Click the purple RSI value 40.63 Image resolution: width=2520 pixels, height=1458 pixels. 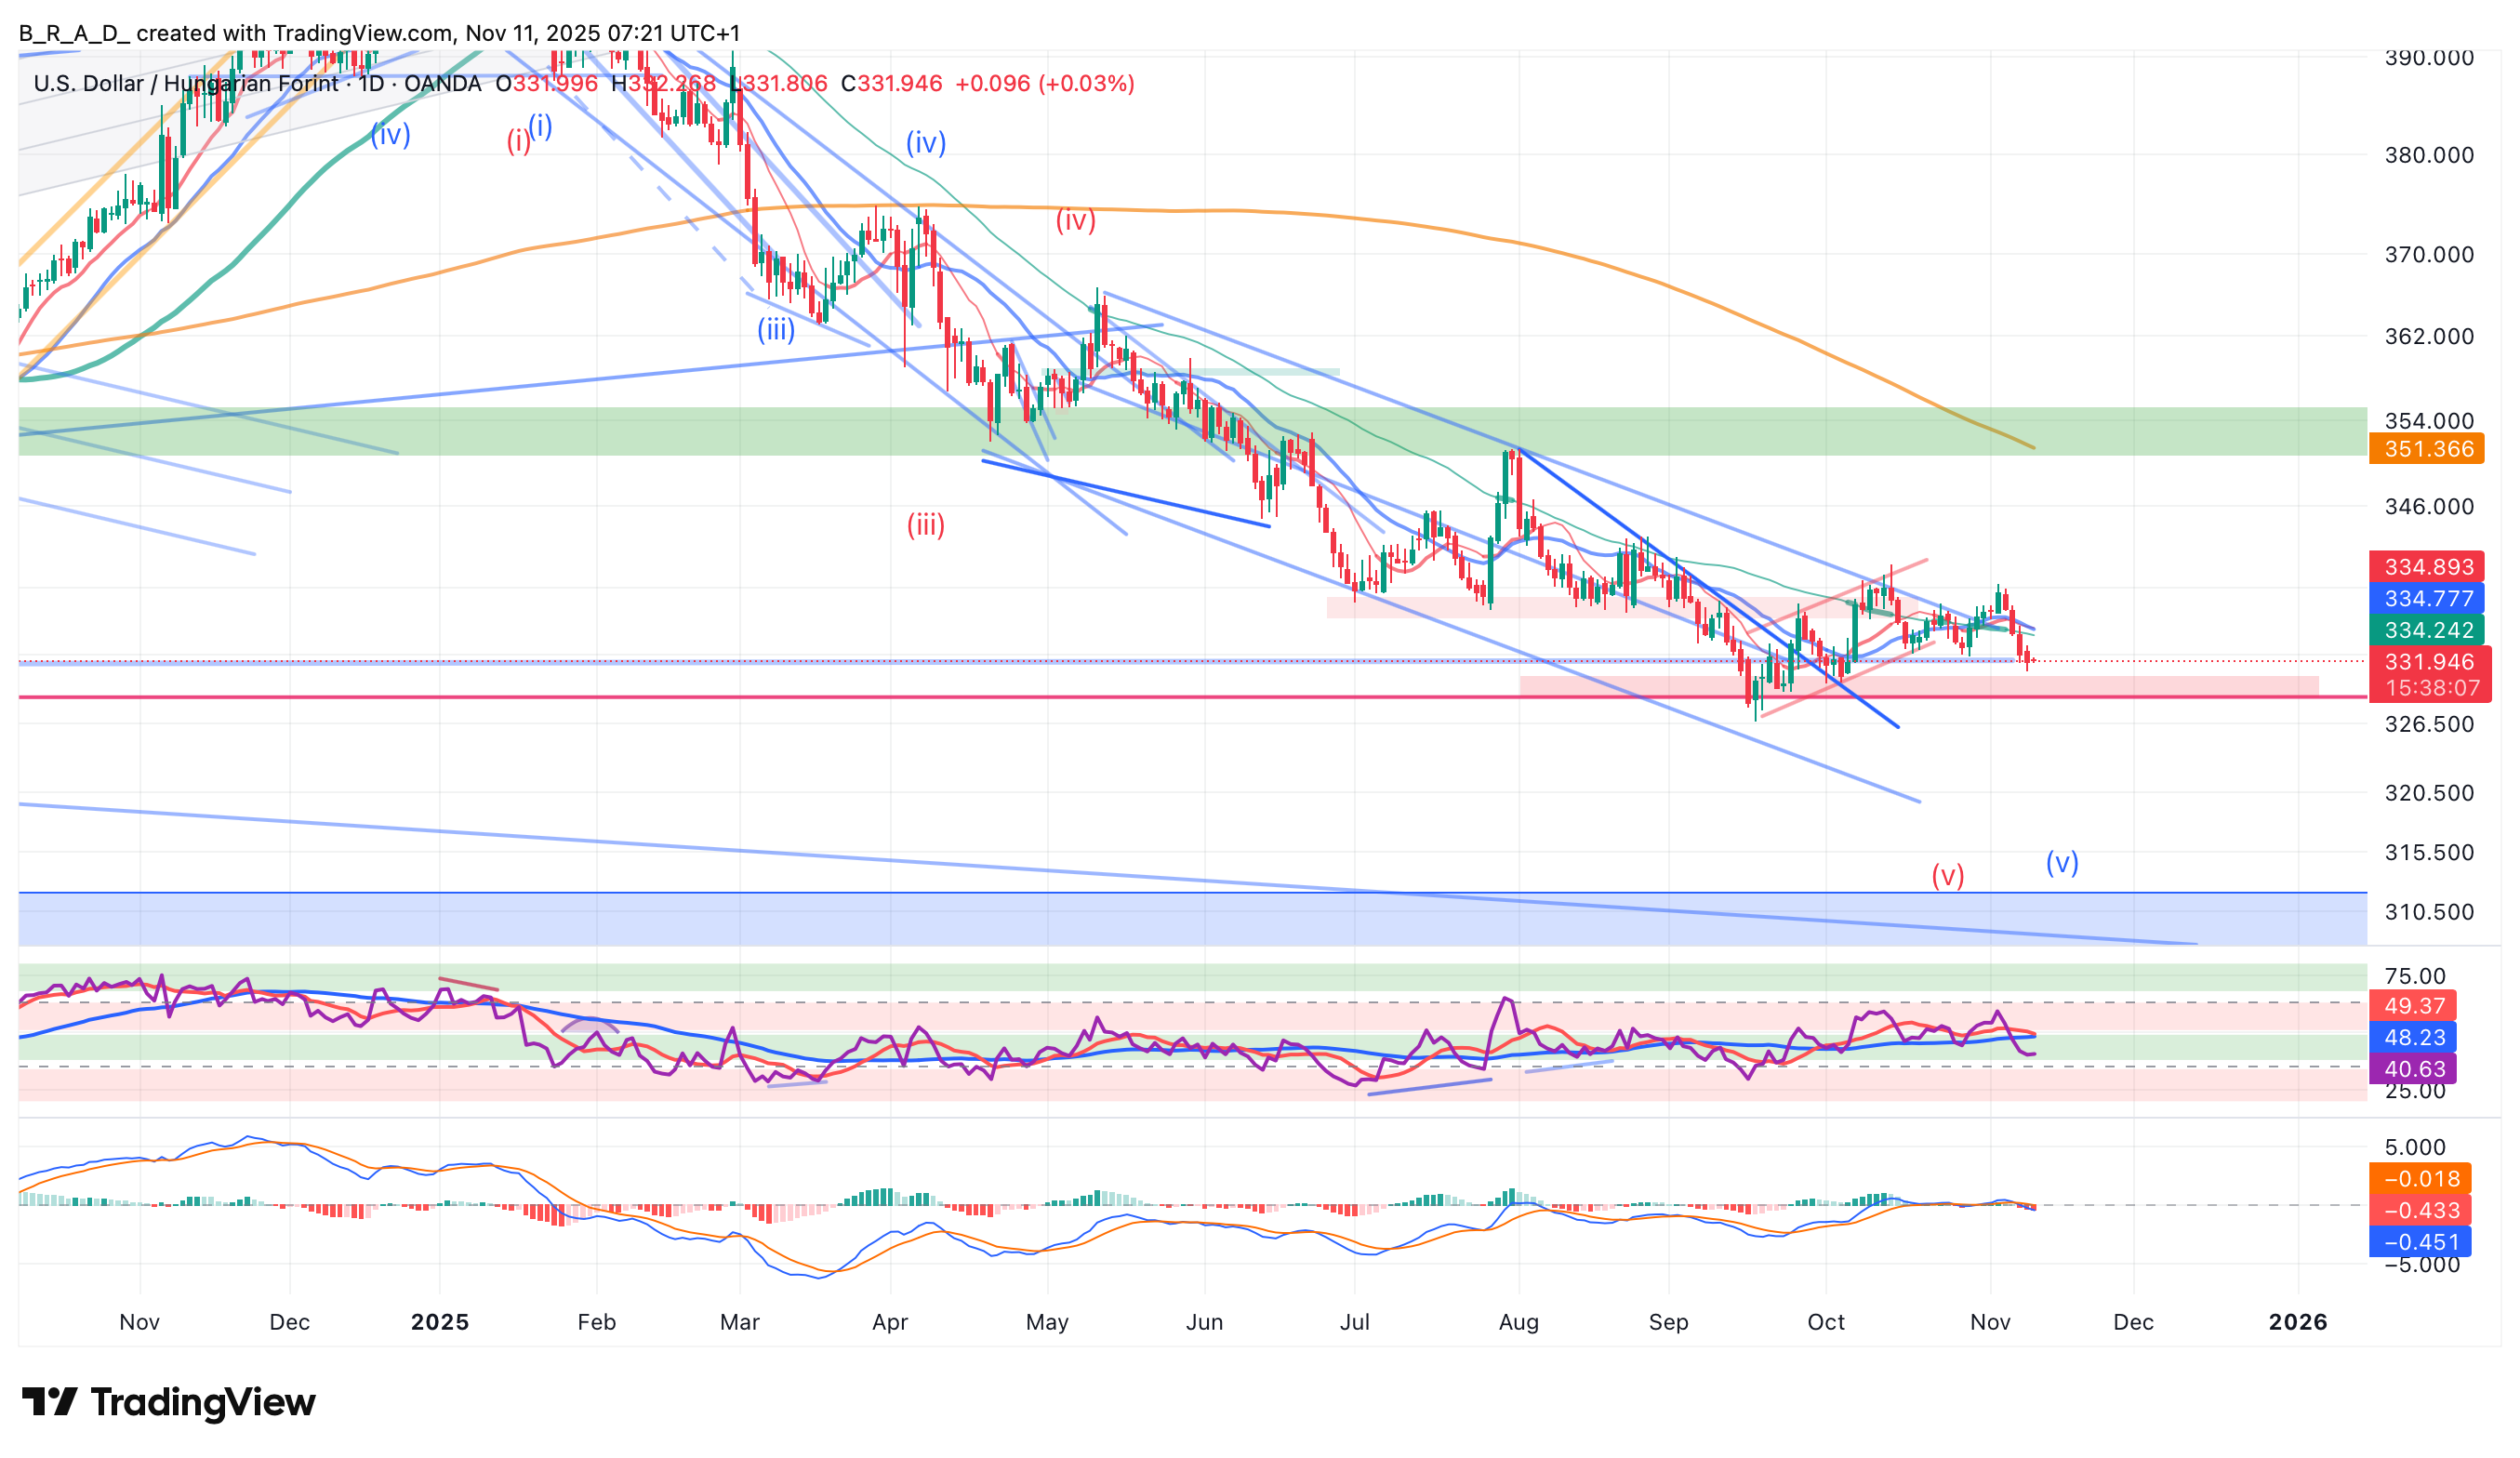point(2413,1069)
